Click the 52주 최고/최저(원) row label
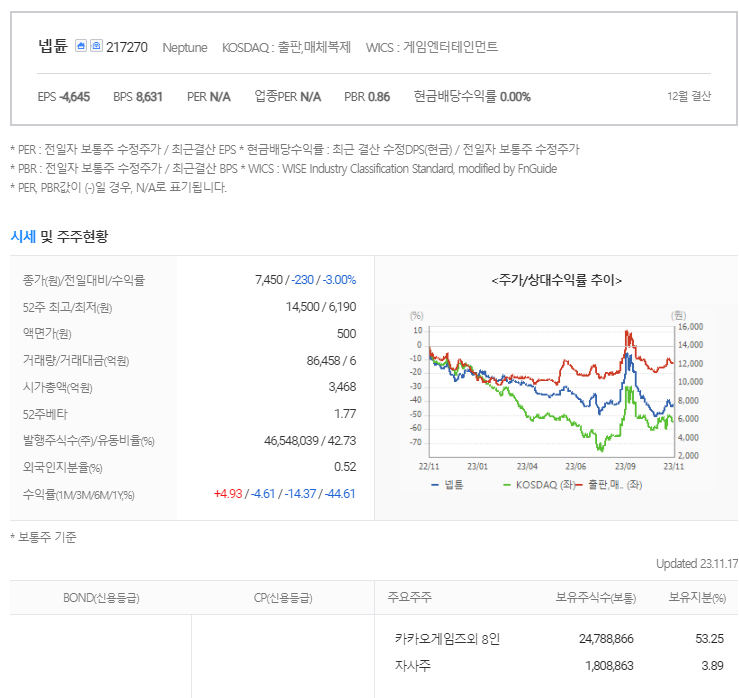The height and width of the screenshot is (698, 739). (x=67, y=308)
